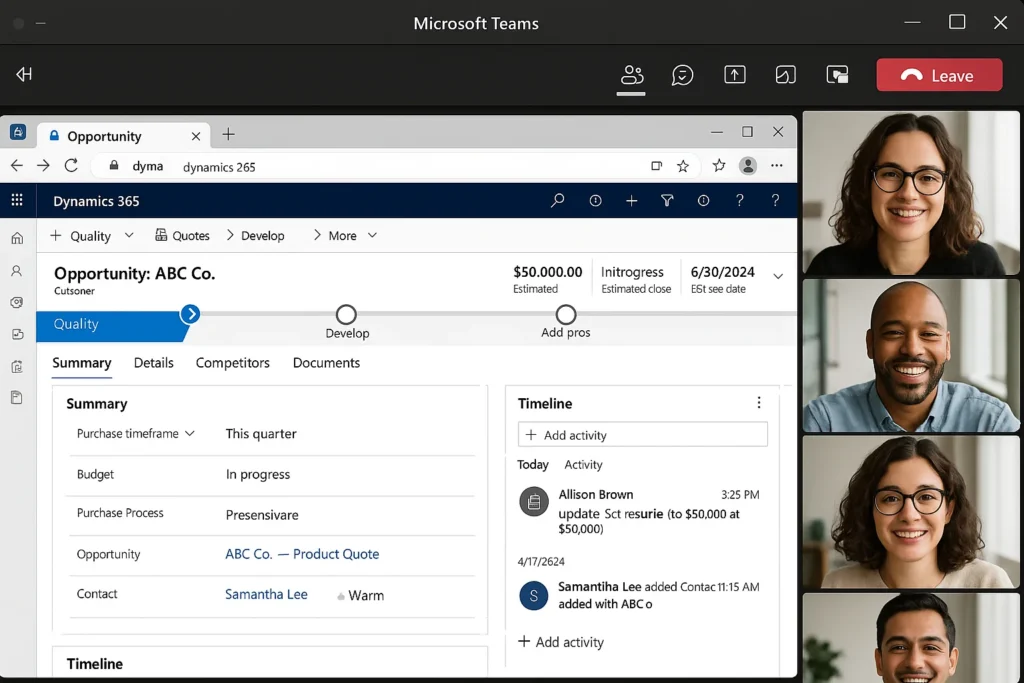Select the Today filter in Timeline
The image size is (1024, 683).
pyautogui.click(x=533, y=465)
